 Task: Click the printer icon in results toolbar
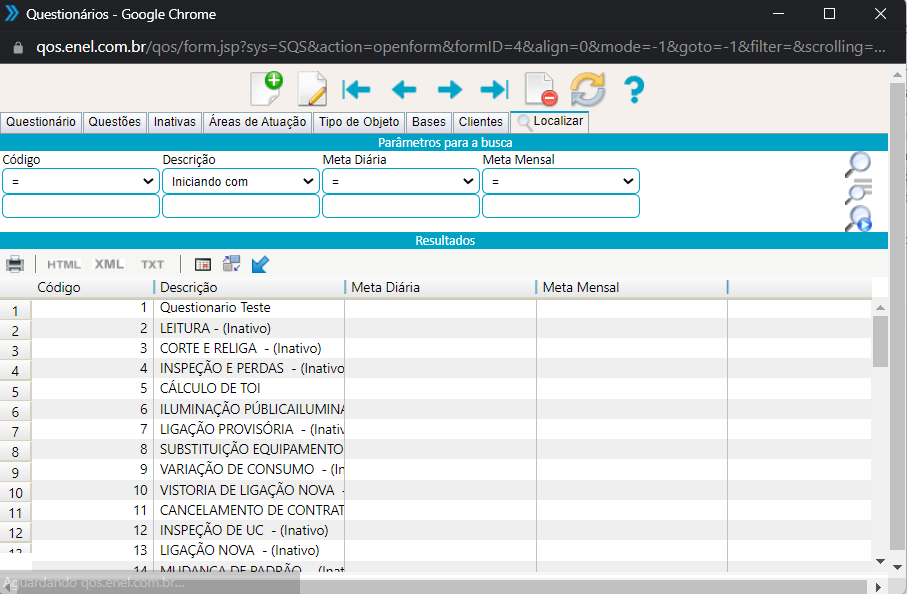coord(15,264)
